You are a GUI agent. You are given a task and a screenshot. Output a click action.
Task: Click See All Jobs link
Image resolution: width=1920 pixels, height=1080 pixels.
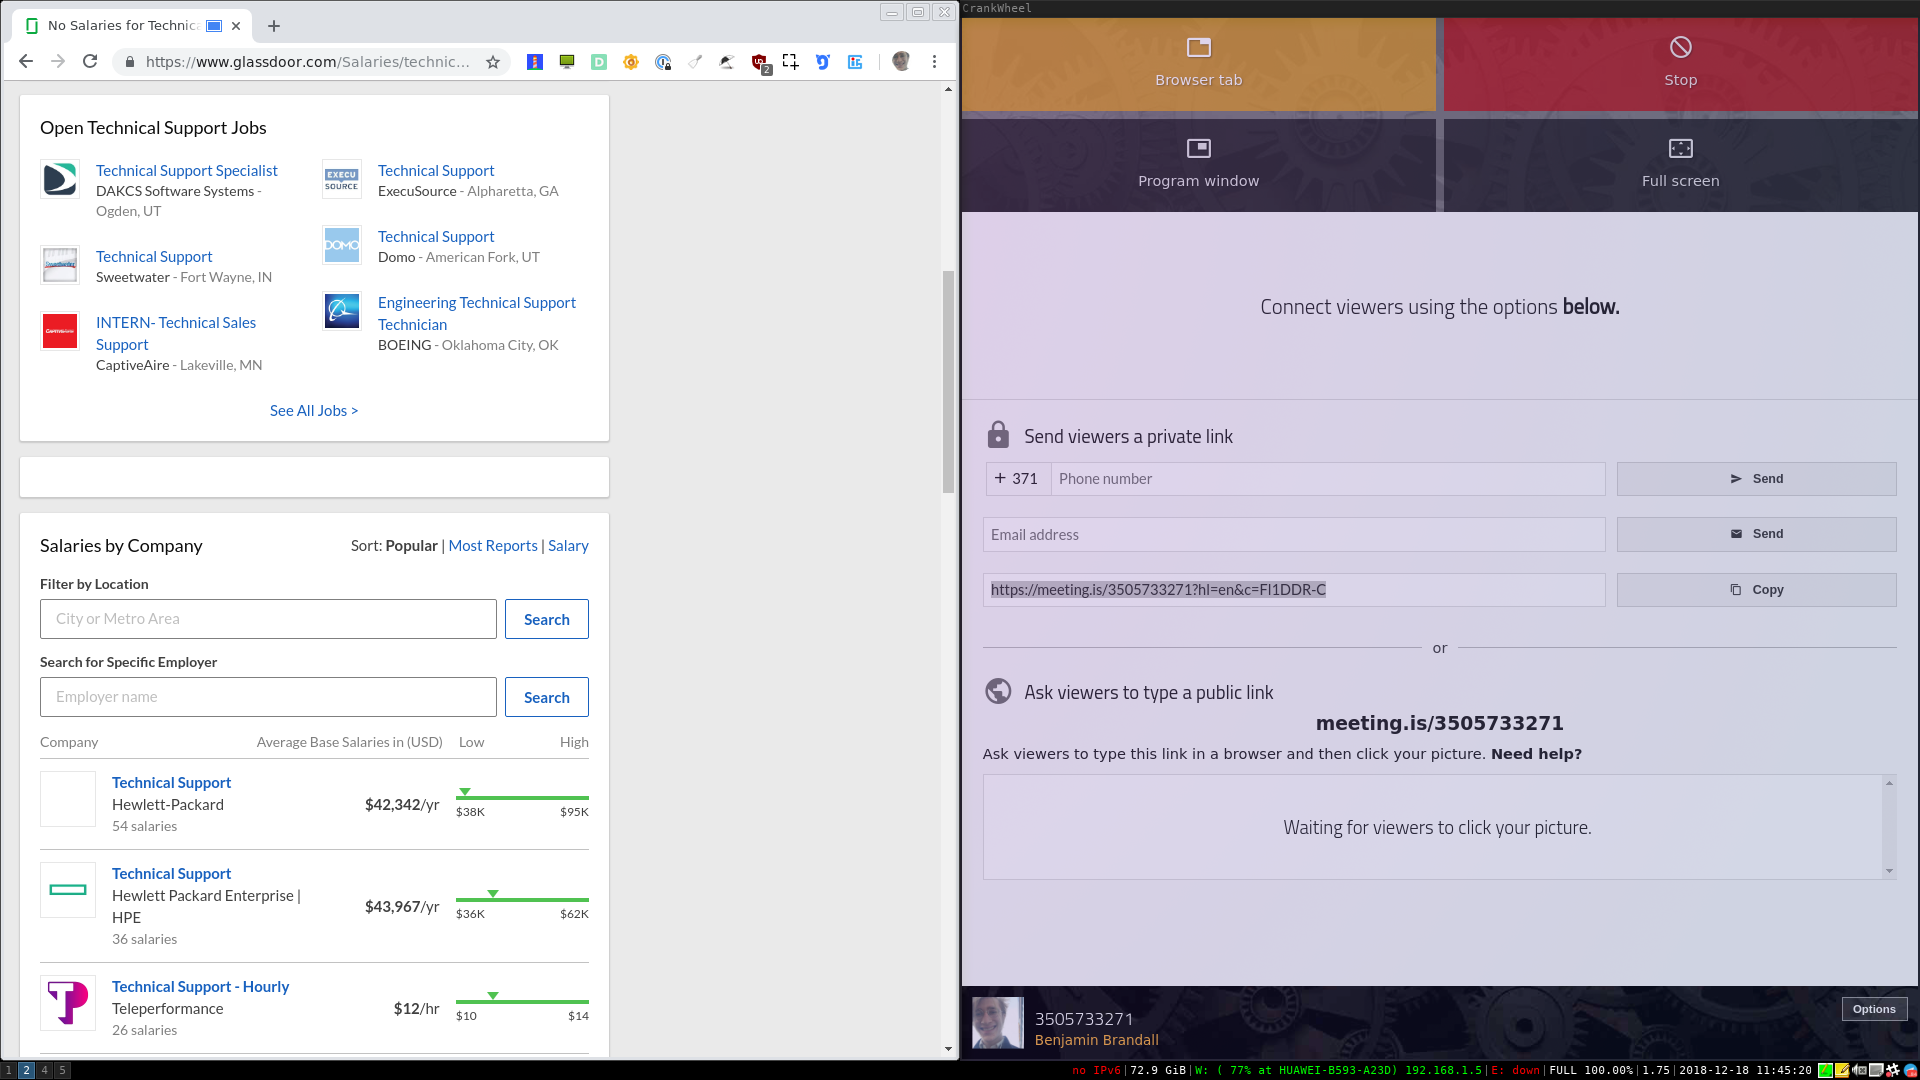tap(314, 411)
